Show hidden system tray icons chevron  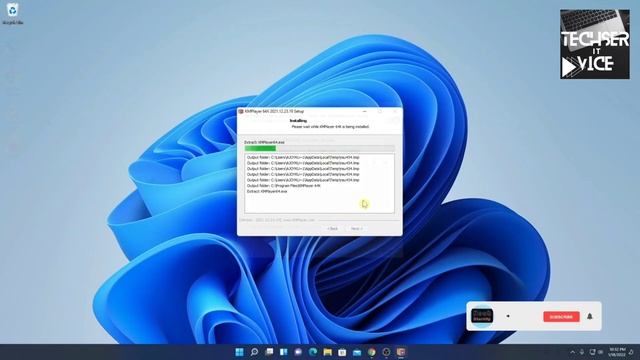pos(572,352)
